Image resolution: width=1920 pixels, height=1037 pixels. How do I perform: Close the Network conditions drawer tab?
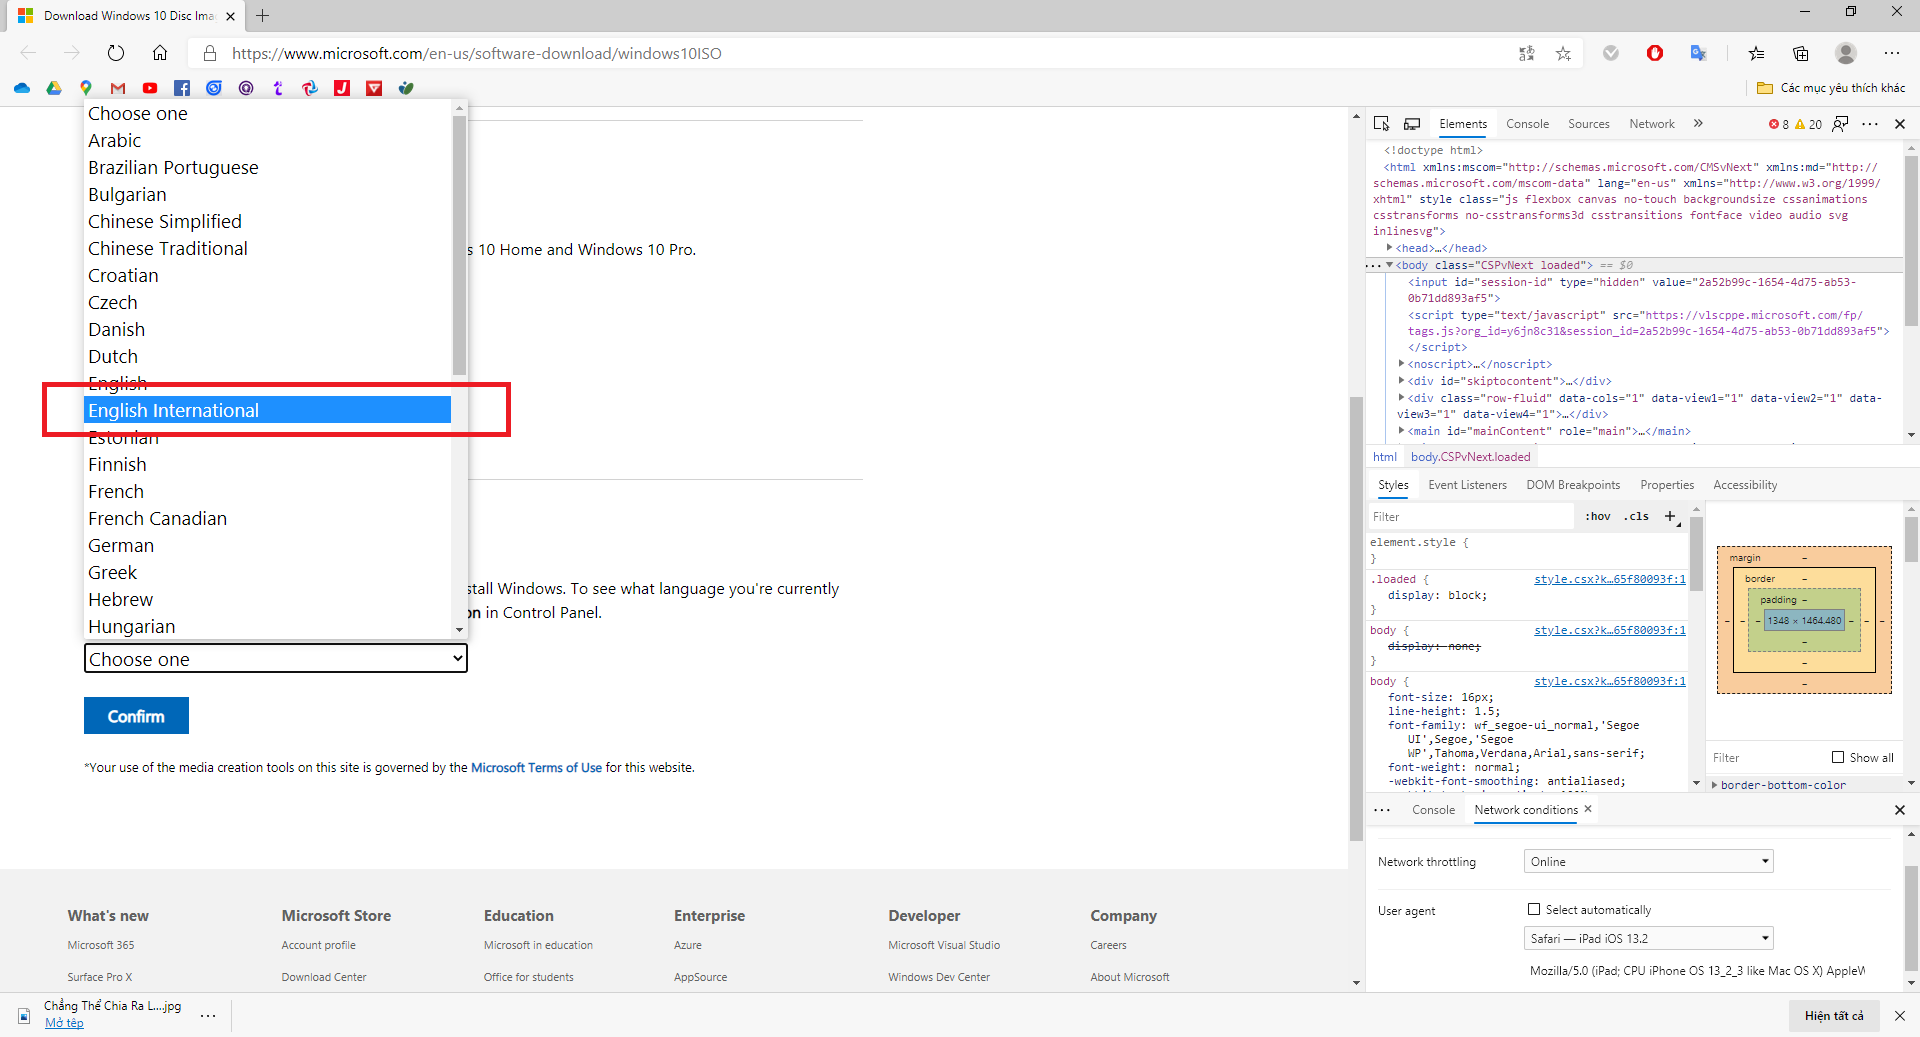tap(1588, 809)
